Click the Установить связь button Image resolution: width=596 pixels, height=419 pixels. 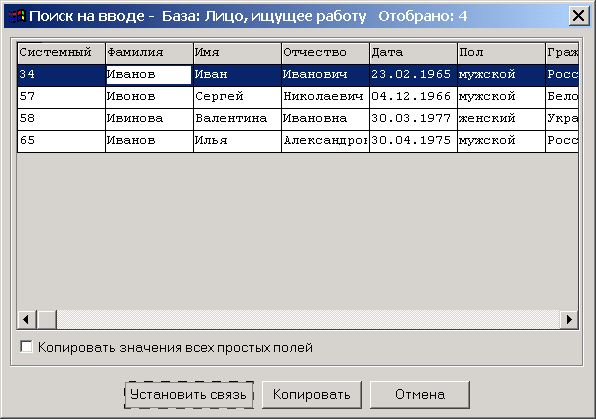click(189, 395)
